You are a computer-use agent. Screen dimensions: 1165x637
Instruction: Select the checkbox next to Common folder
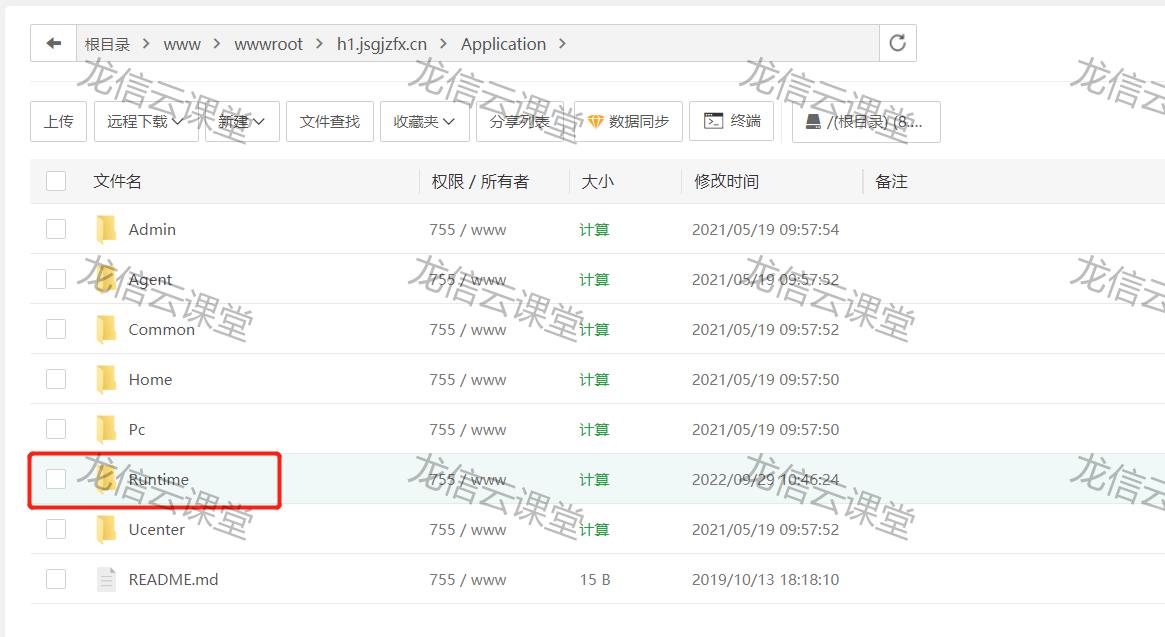point(56,329)
